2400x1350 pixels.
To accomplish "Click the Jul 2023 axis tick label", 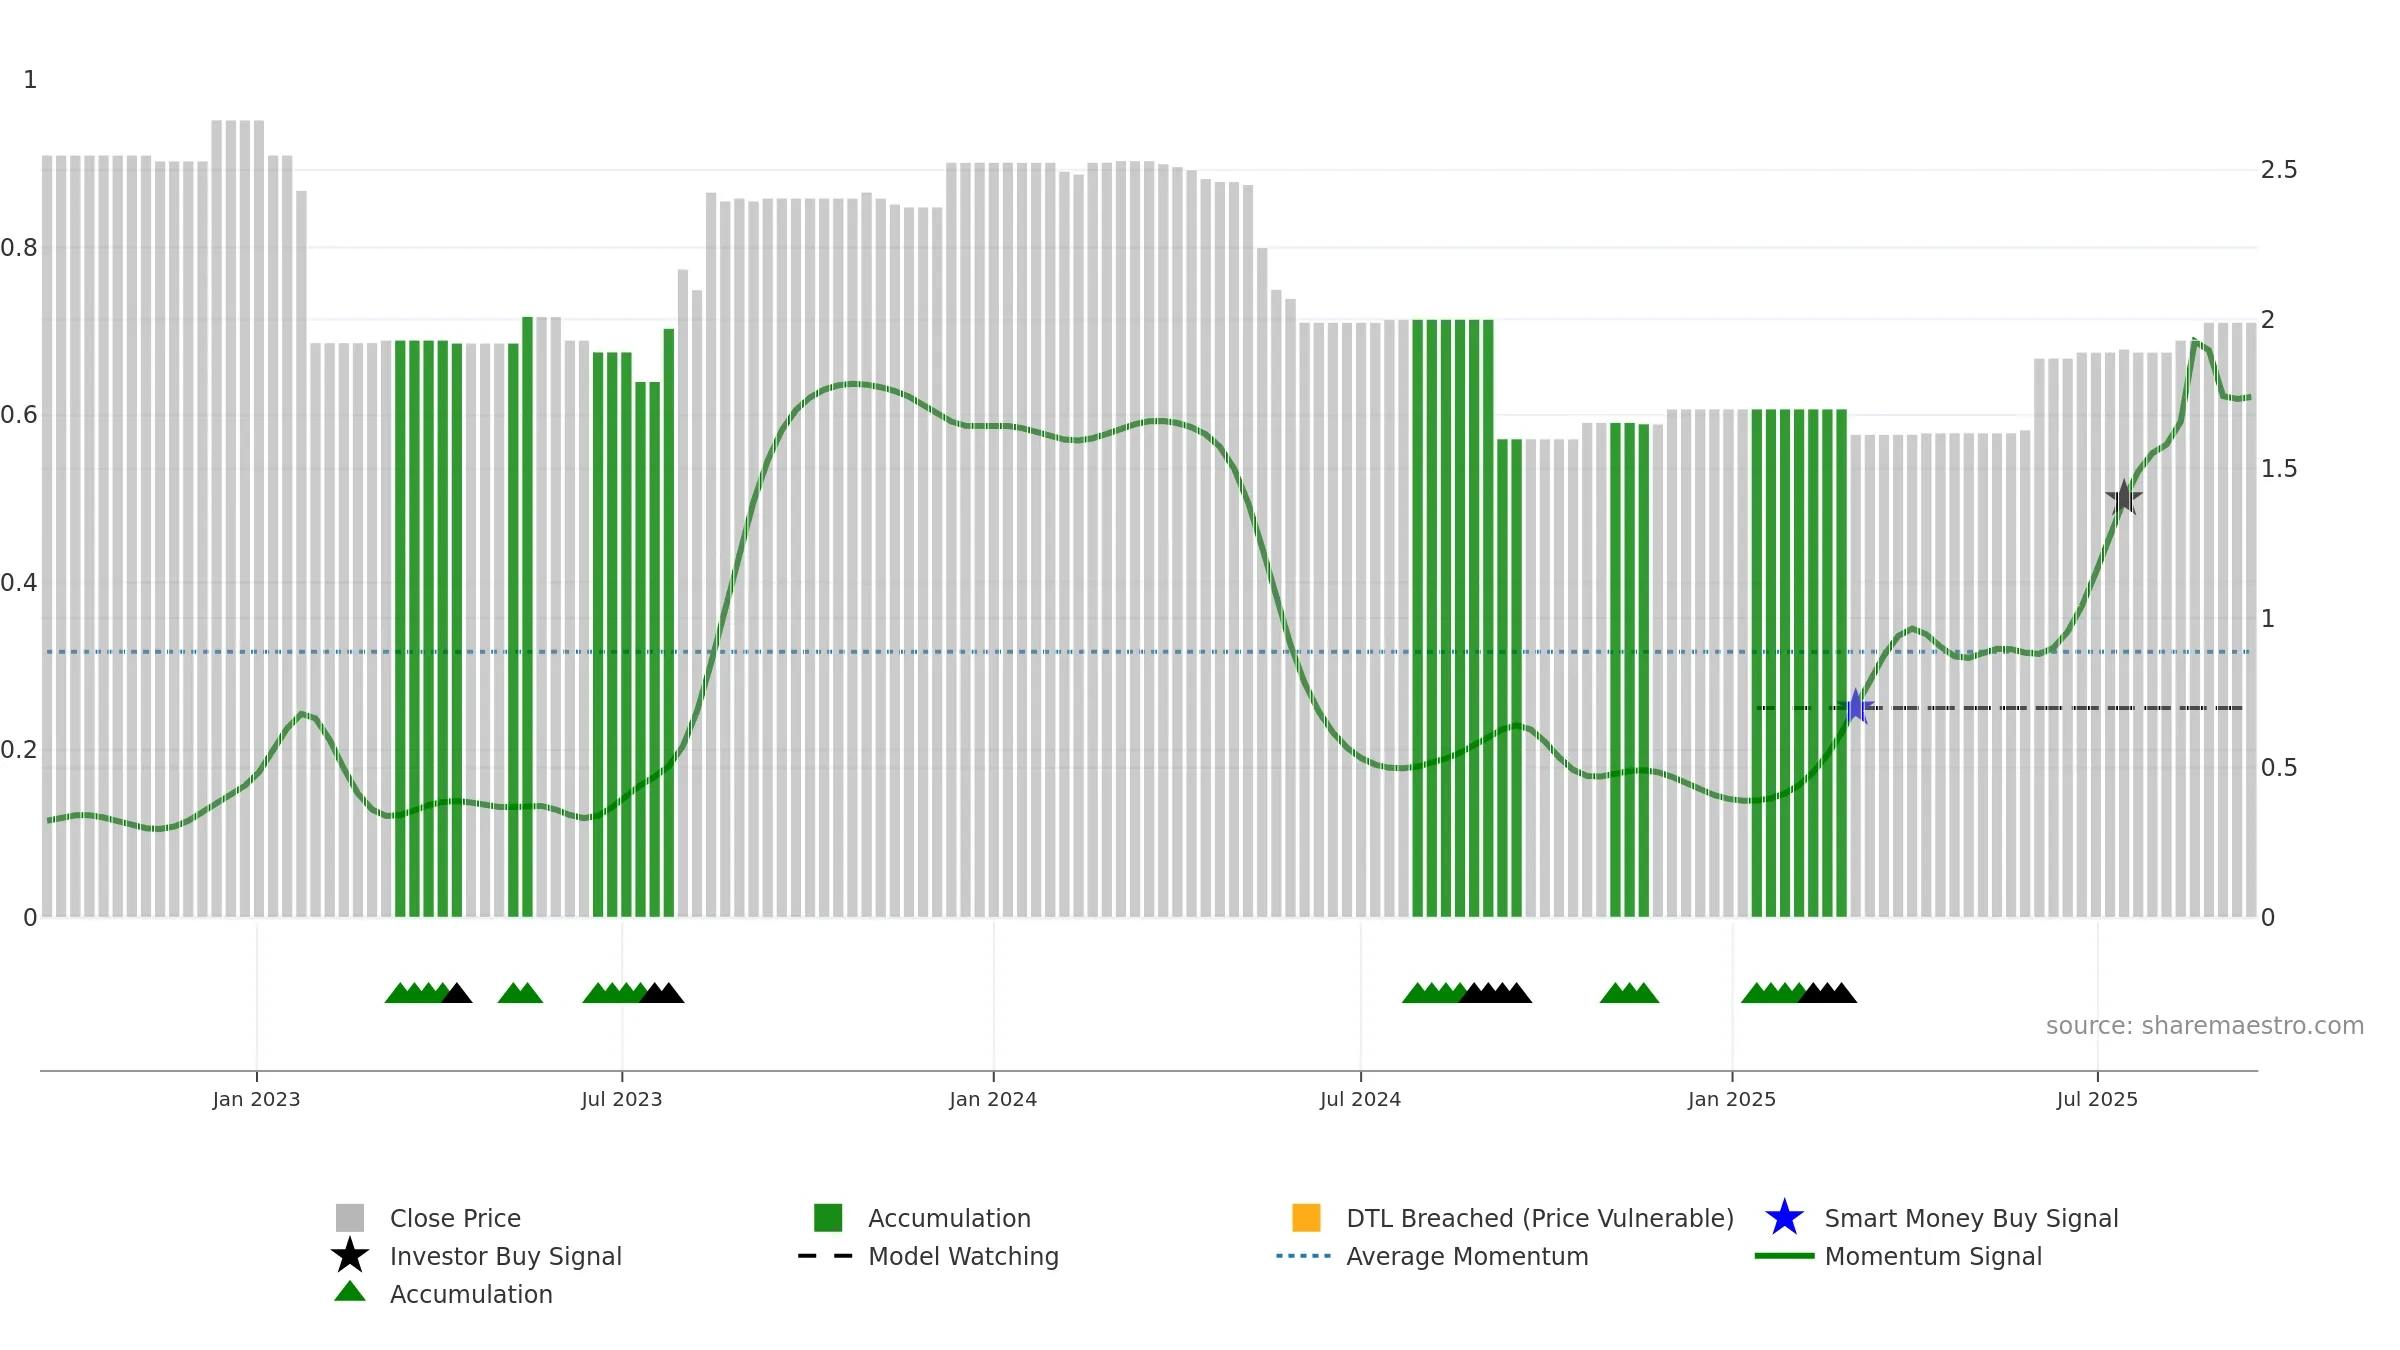I will pyautogui.click(x=622, y=1100).
